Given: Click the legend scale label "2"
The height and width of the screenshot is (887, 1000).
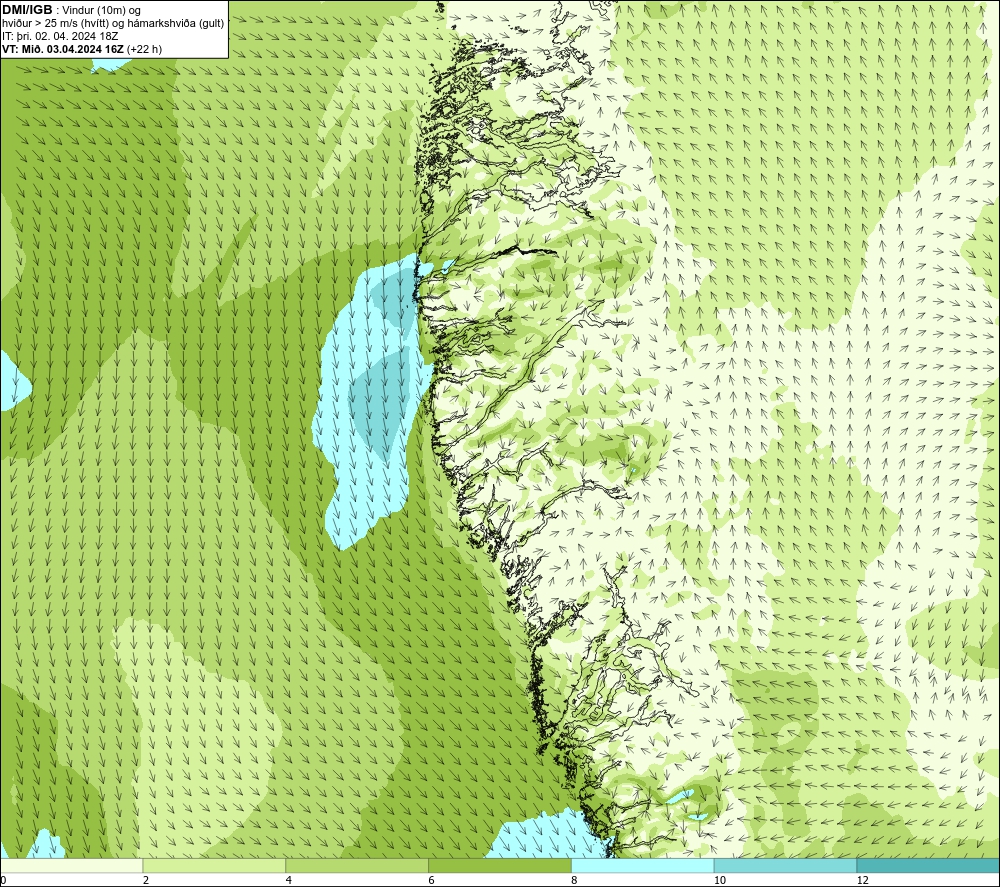Looking at the screenshot, I should pos(146,880).
